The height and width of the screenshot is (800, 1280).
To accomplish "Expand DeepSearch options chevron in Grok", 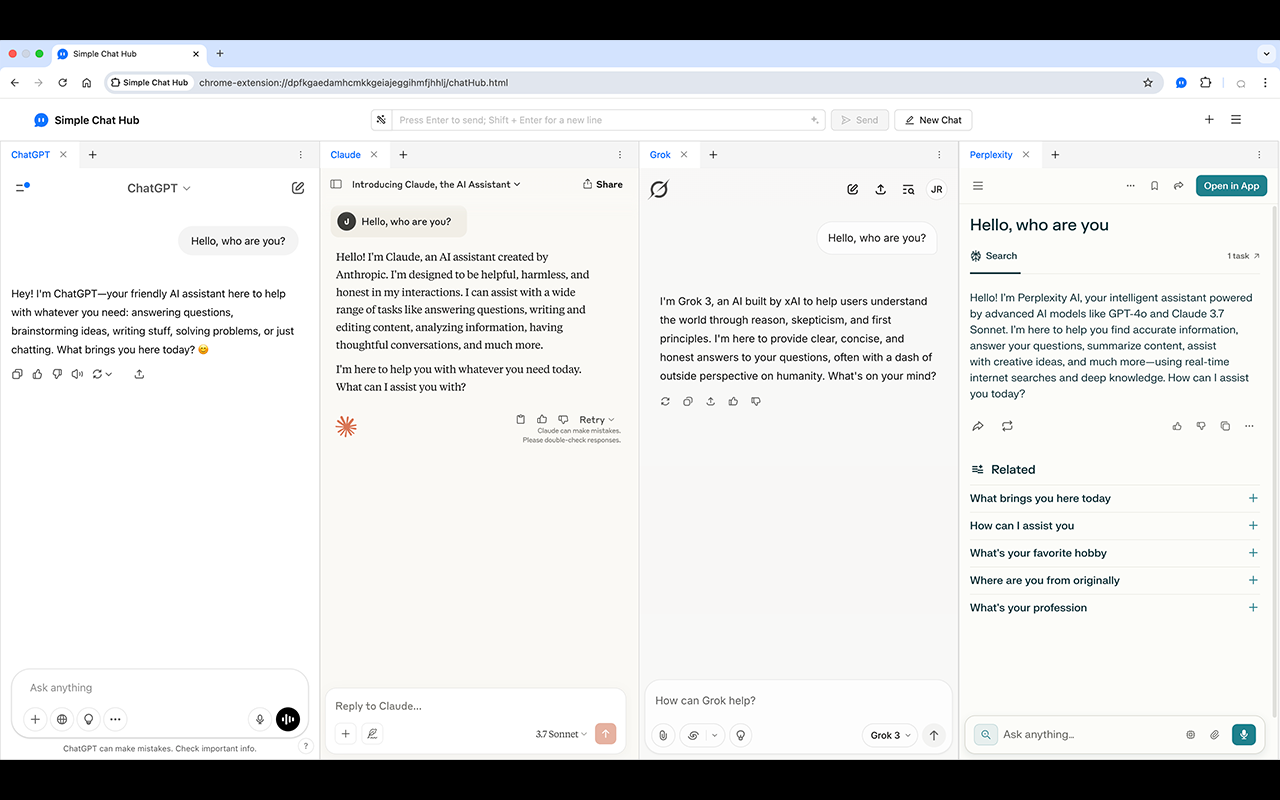I will point(714,735).
